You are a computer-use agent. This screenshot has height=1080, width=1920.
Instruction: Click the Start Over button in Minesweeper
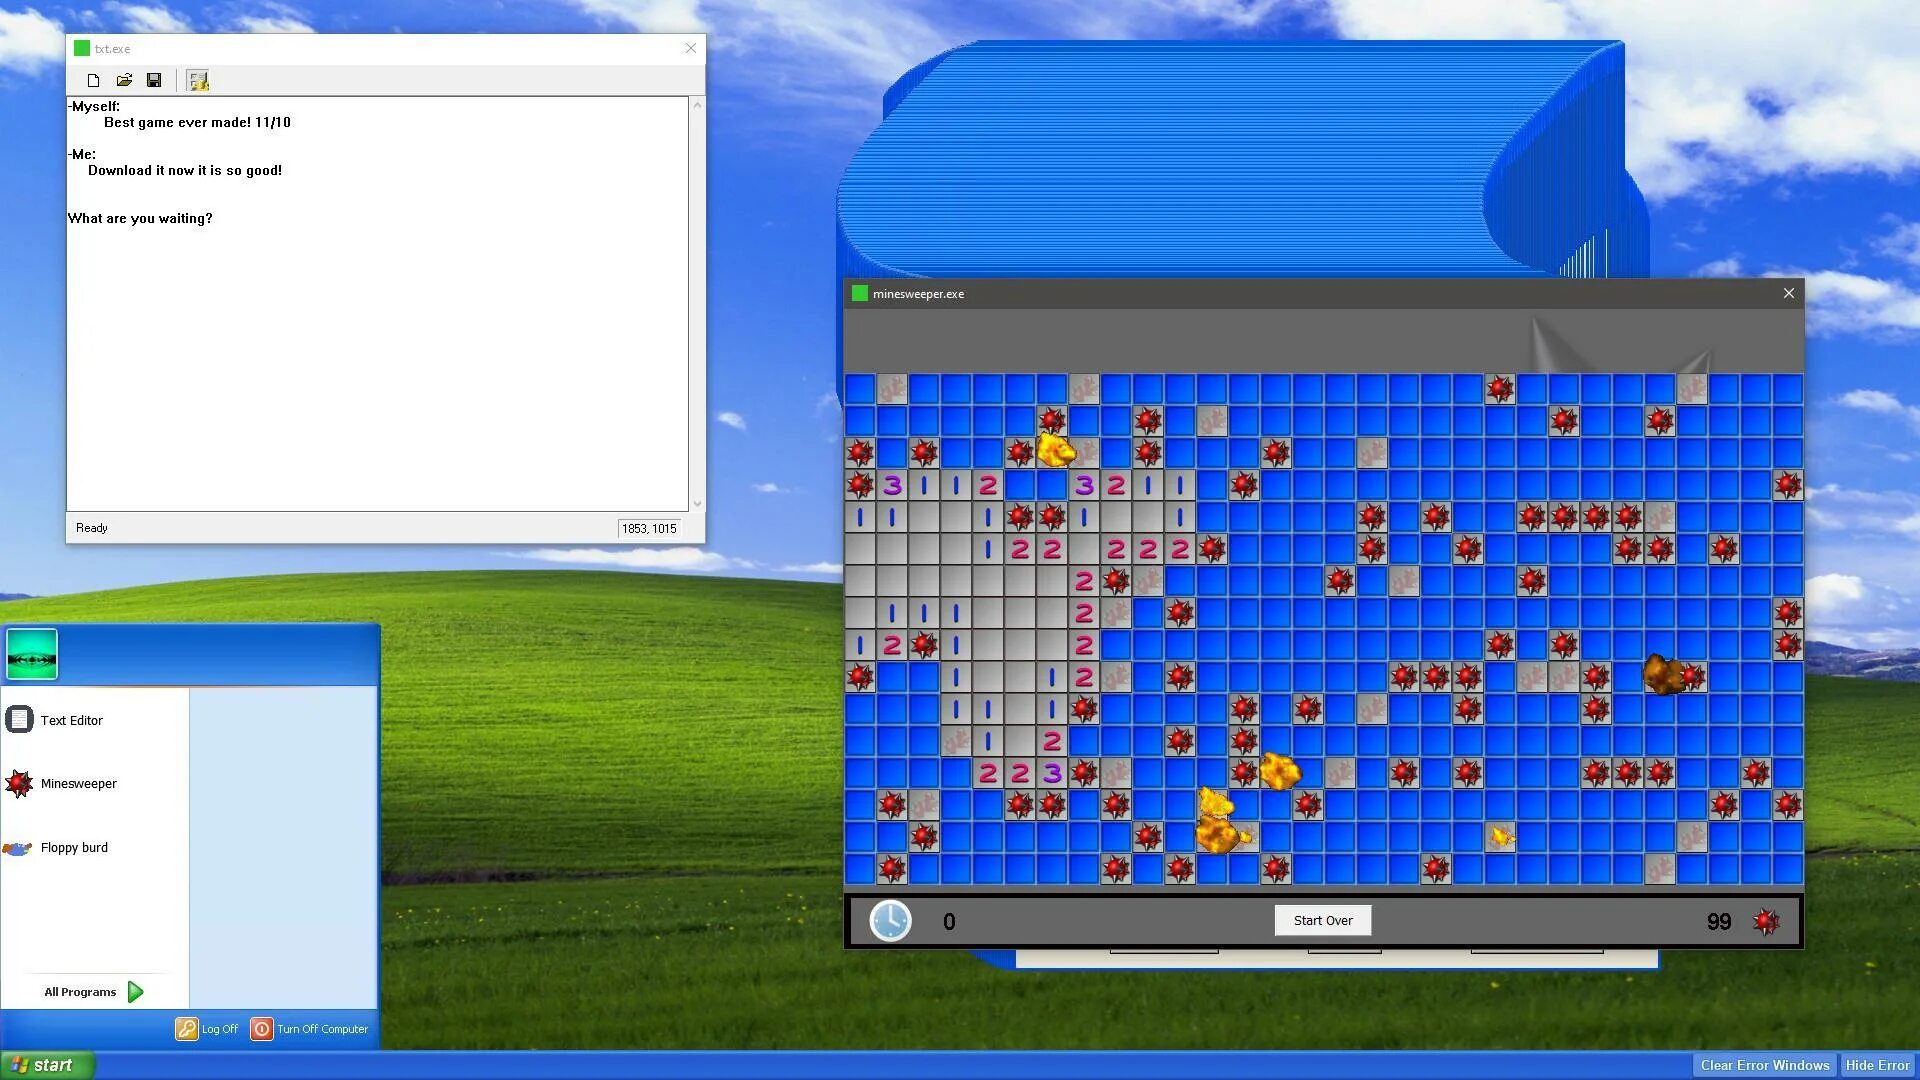pos(1323,920)
